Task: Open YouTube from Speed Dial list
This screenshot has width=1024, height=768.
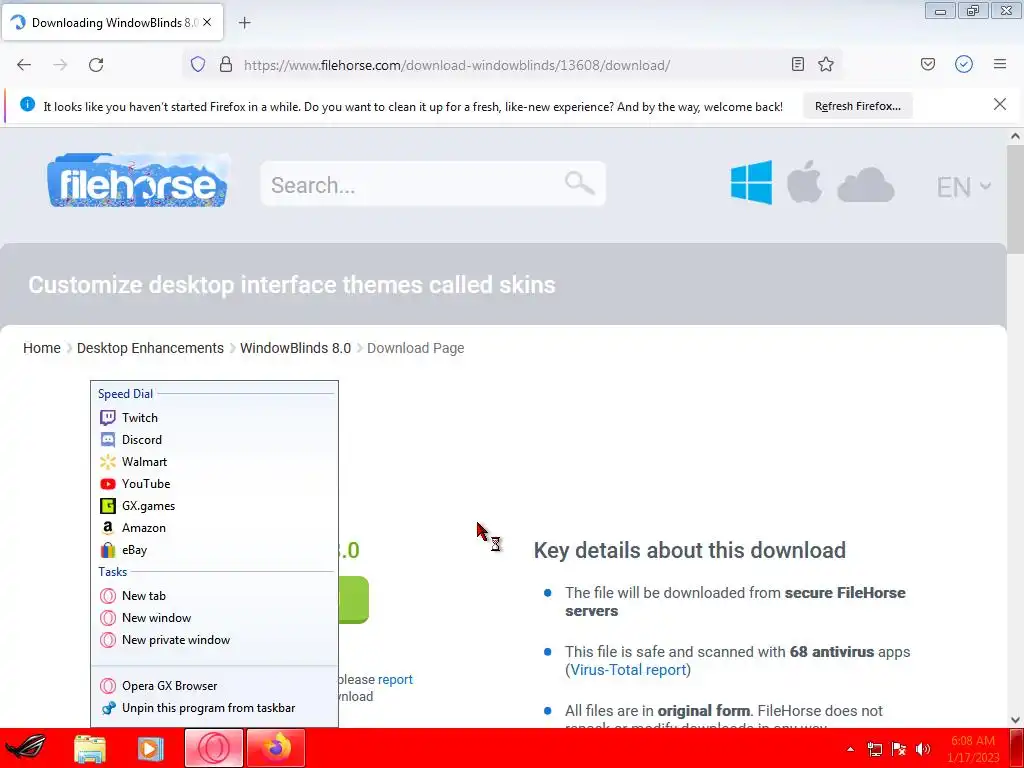Action: [214, 483]
